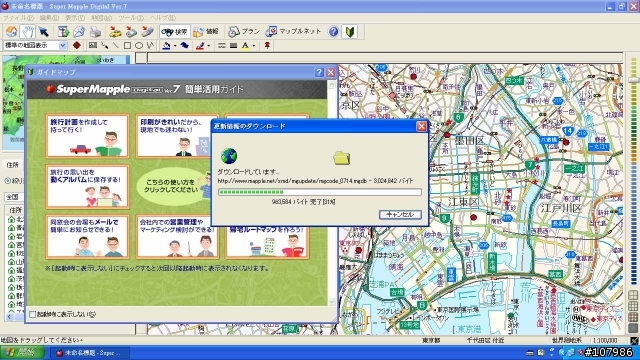Screen dimensions: 640x360
Task: Click 千代田区 付近 in the status bar
Action: pyautogui.click(x=485, y=340)
